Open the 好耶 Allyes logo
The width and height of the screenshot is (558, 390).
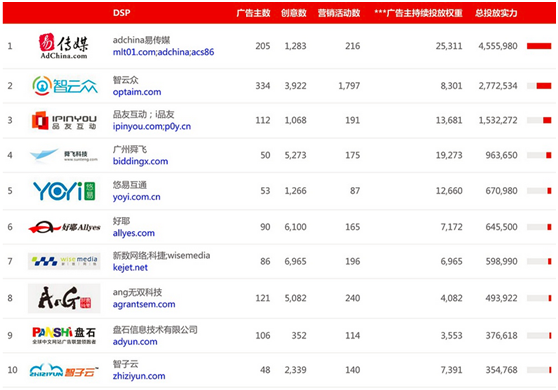point(64,227)
